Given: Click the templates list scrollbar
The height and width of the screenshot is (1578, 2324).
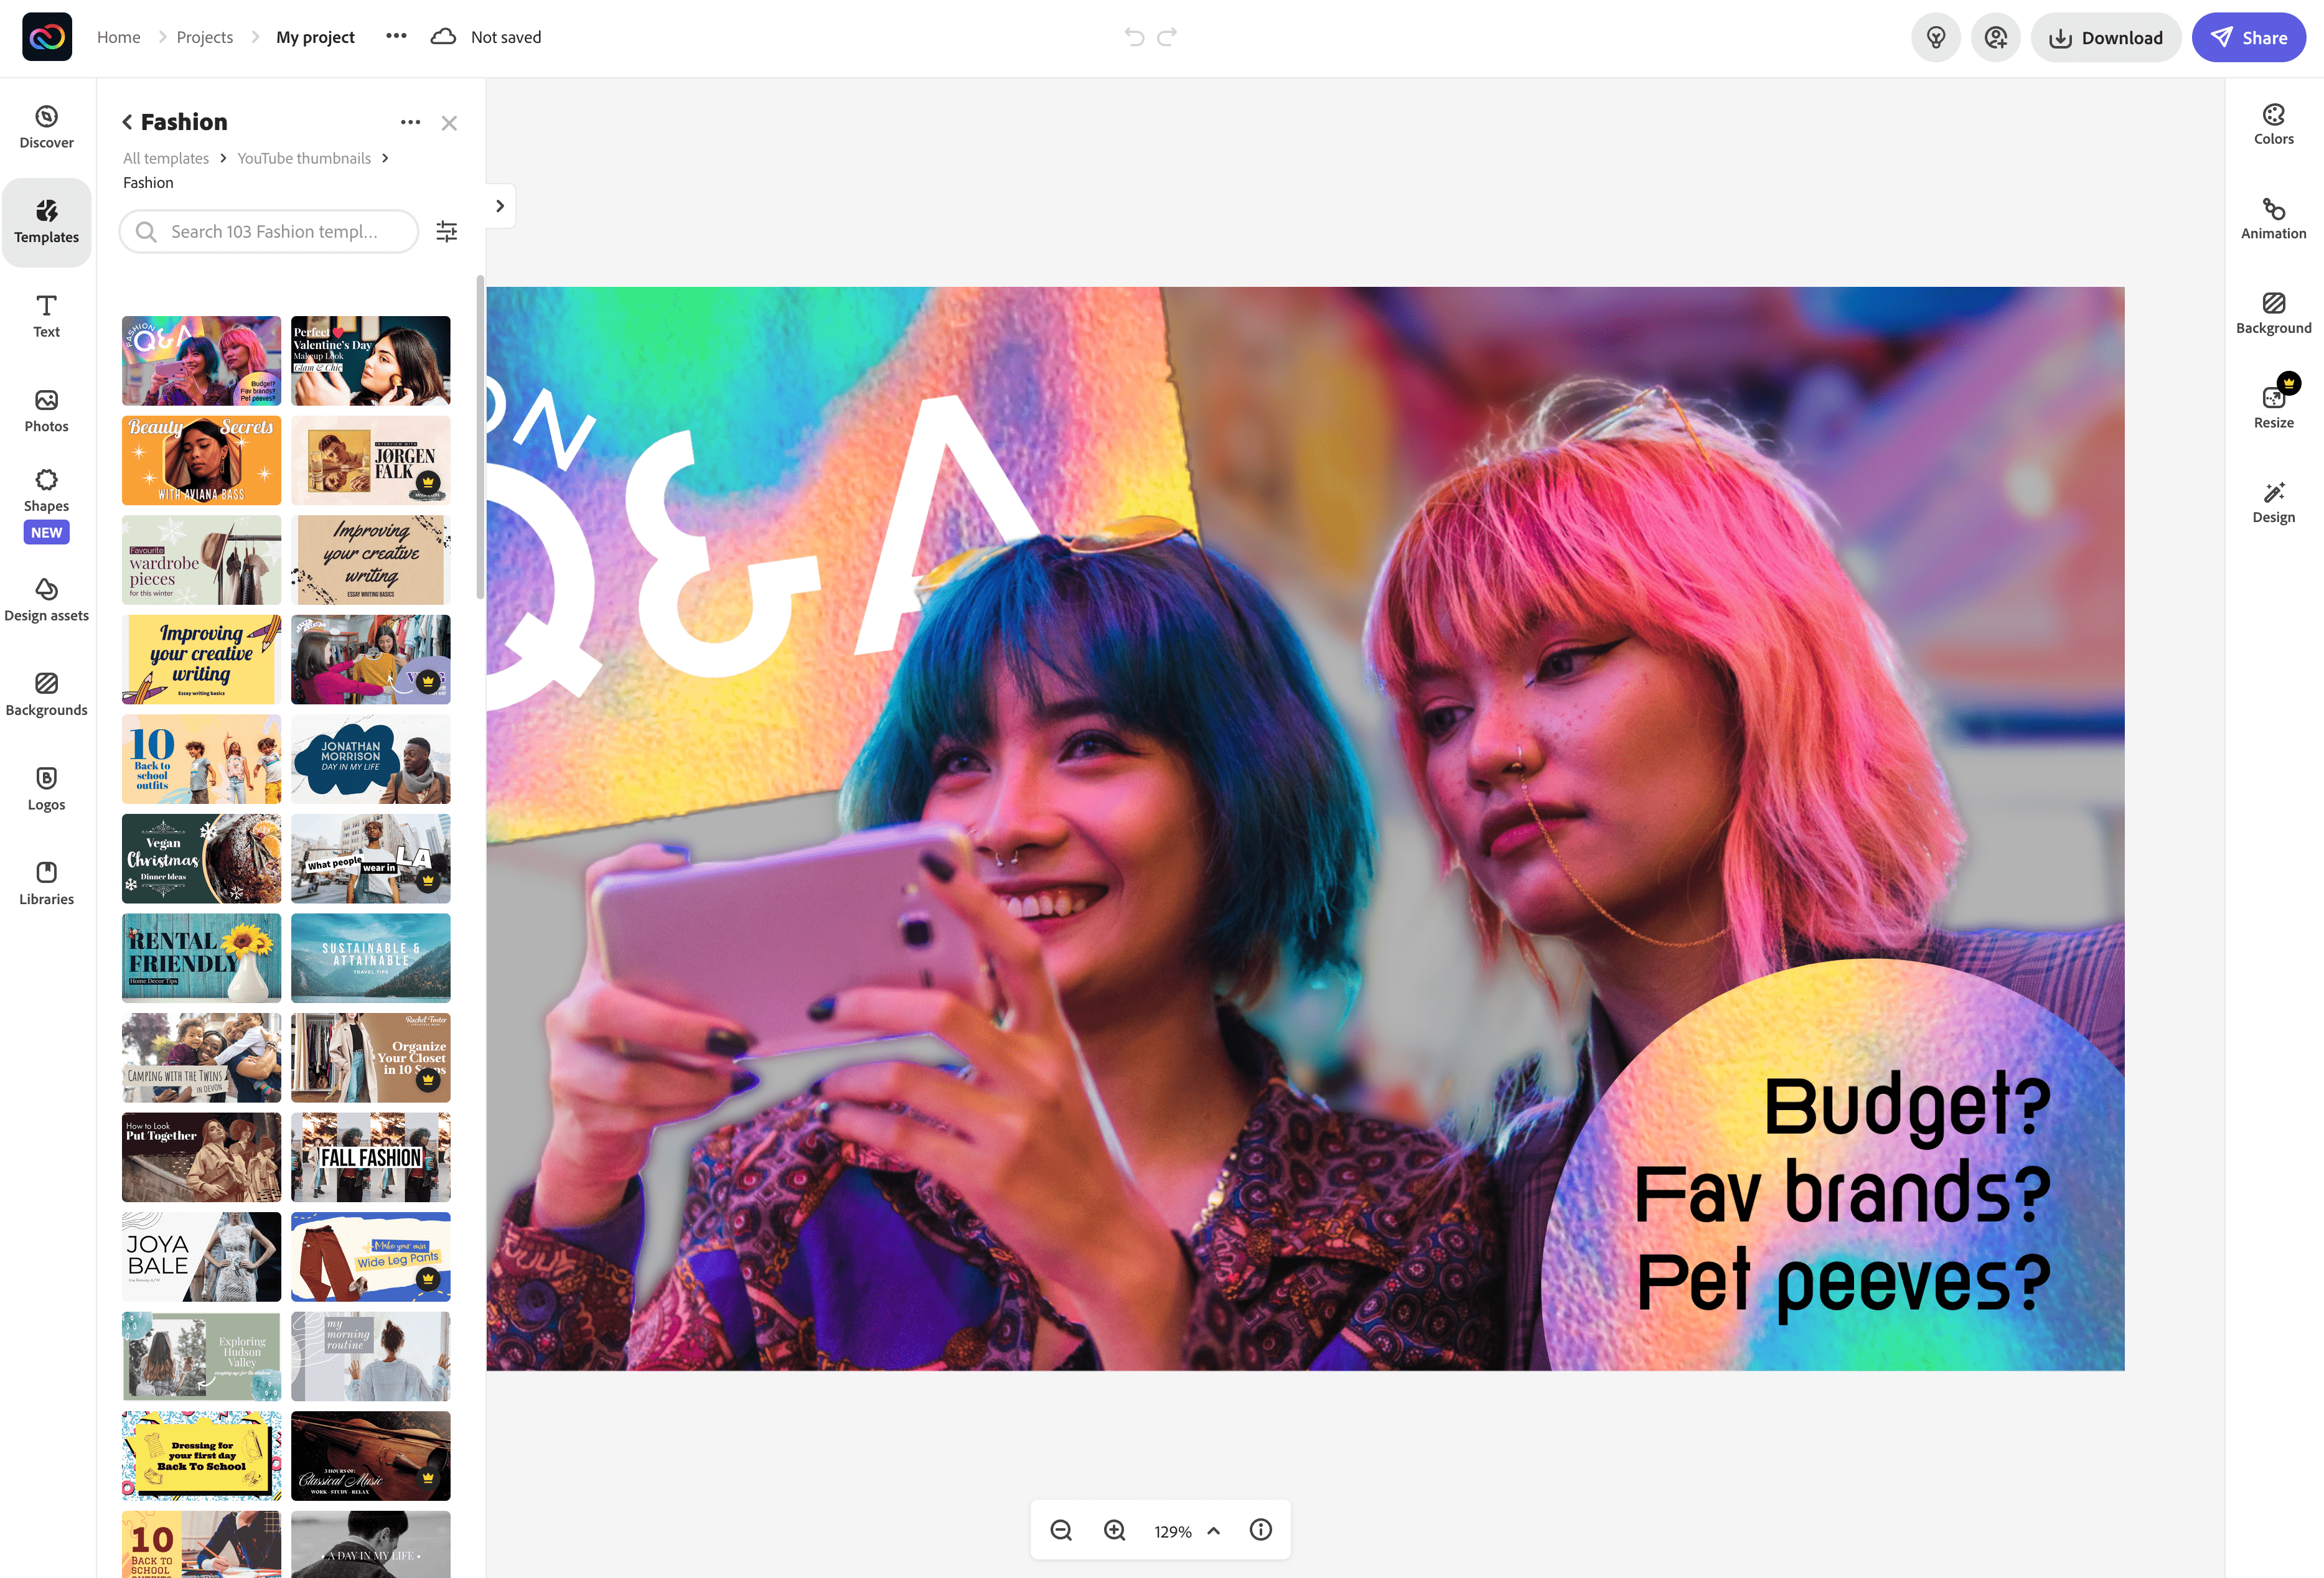Looking at the screenshot, I should [480, 437].
